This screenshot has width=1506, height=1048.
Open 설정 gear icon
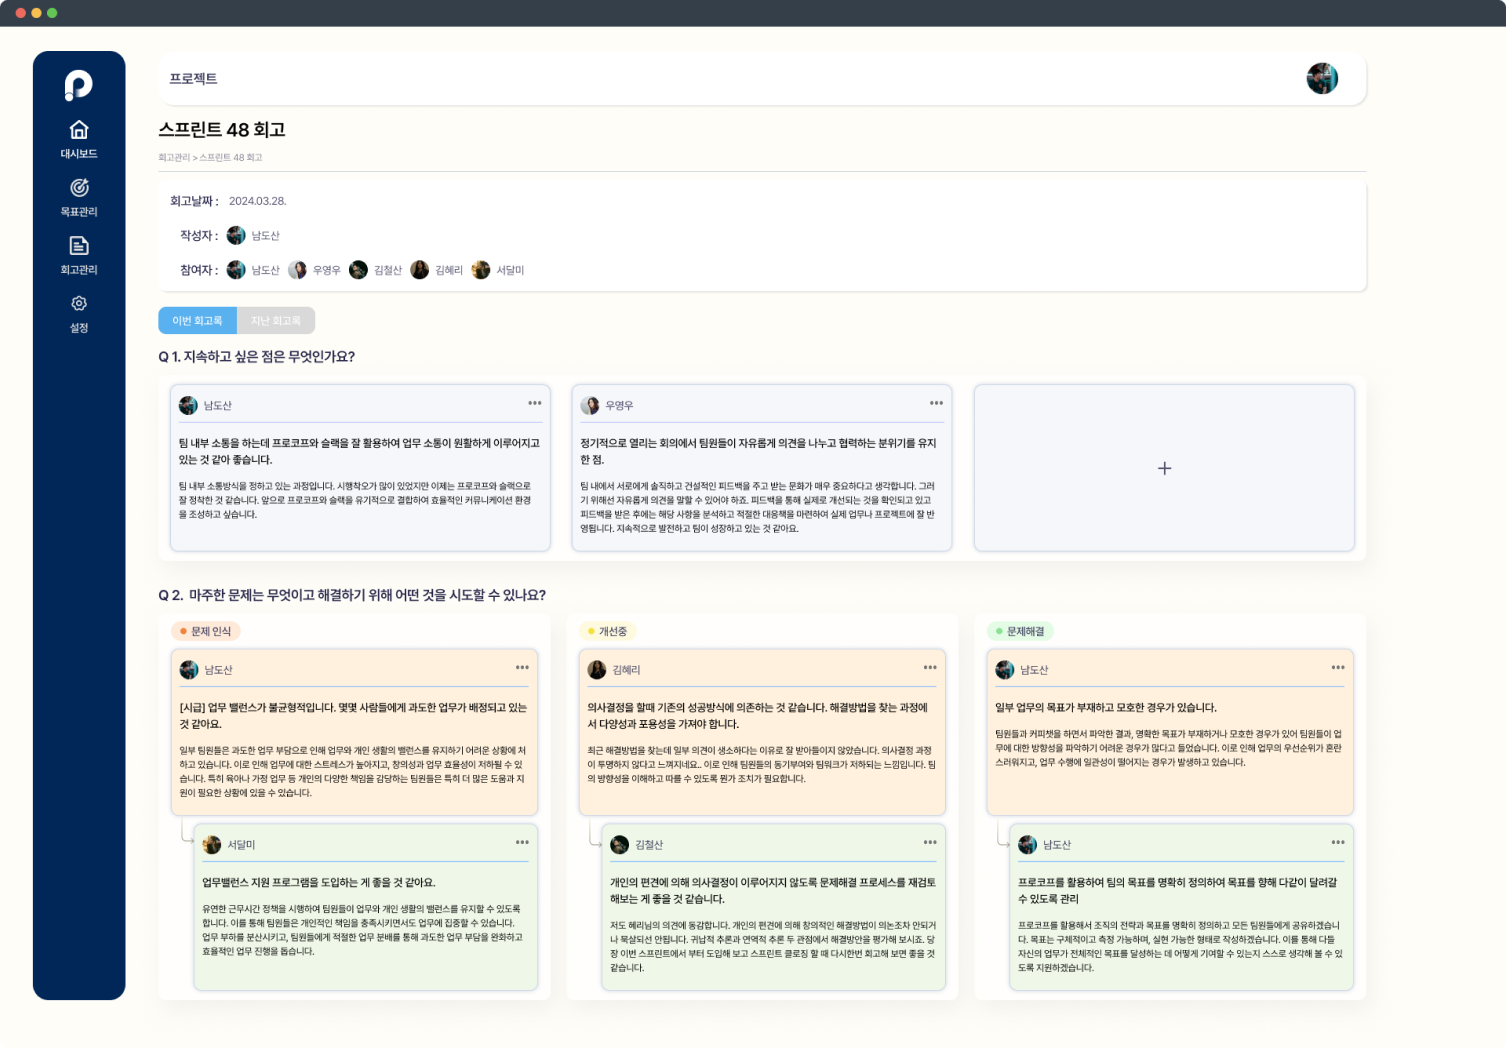[x=79, y=303]
